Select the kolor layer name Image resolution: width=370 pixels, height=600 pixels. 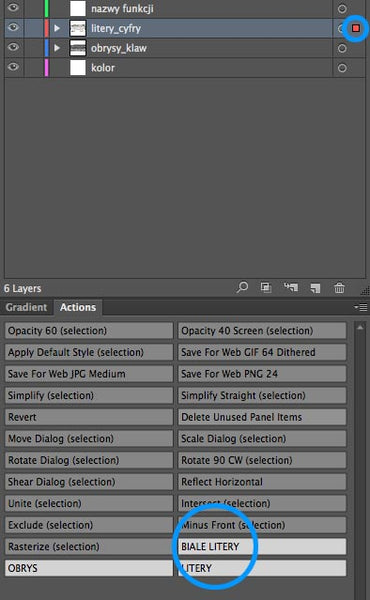point(103,68)
